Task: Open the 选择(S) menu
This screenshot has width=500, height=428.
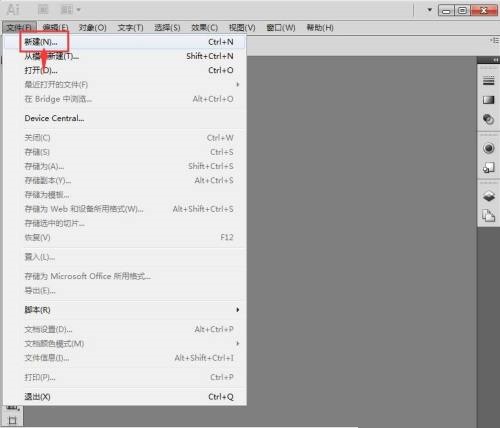Action: click(x=167, y=27)
